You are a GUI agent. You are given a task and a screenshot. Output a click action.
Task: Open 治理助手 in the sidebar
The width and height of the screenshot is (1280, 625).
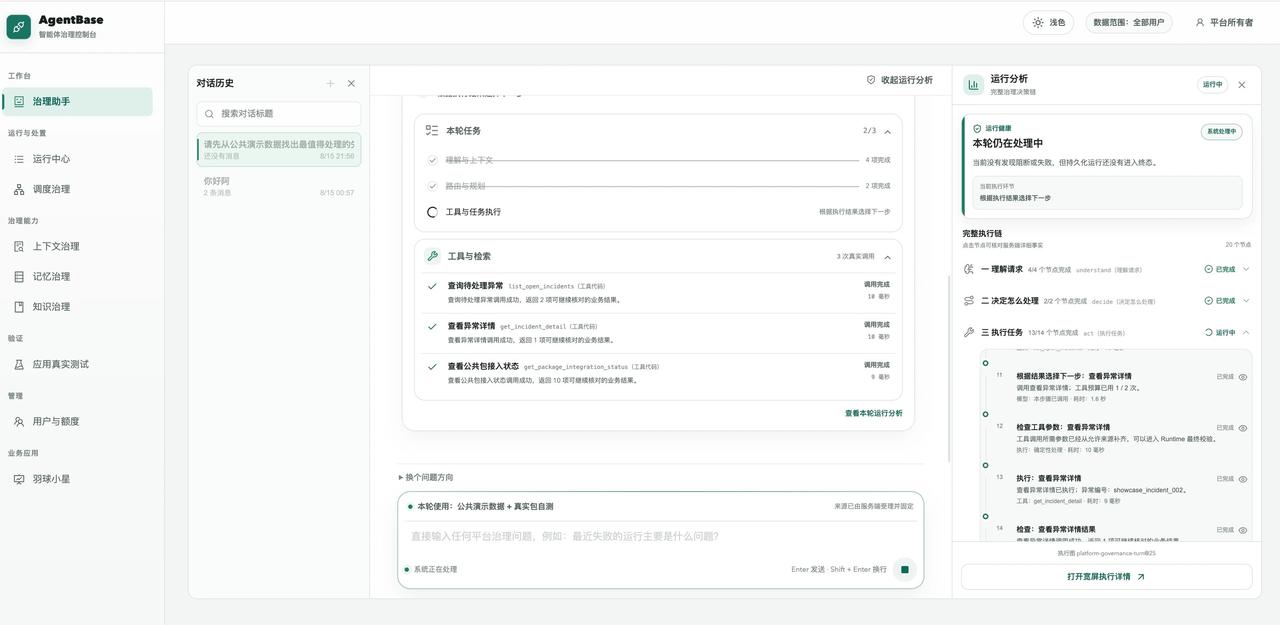pyautogui.click(x=78, y=101)
